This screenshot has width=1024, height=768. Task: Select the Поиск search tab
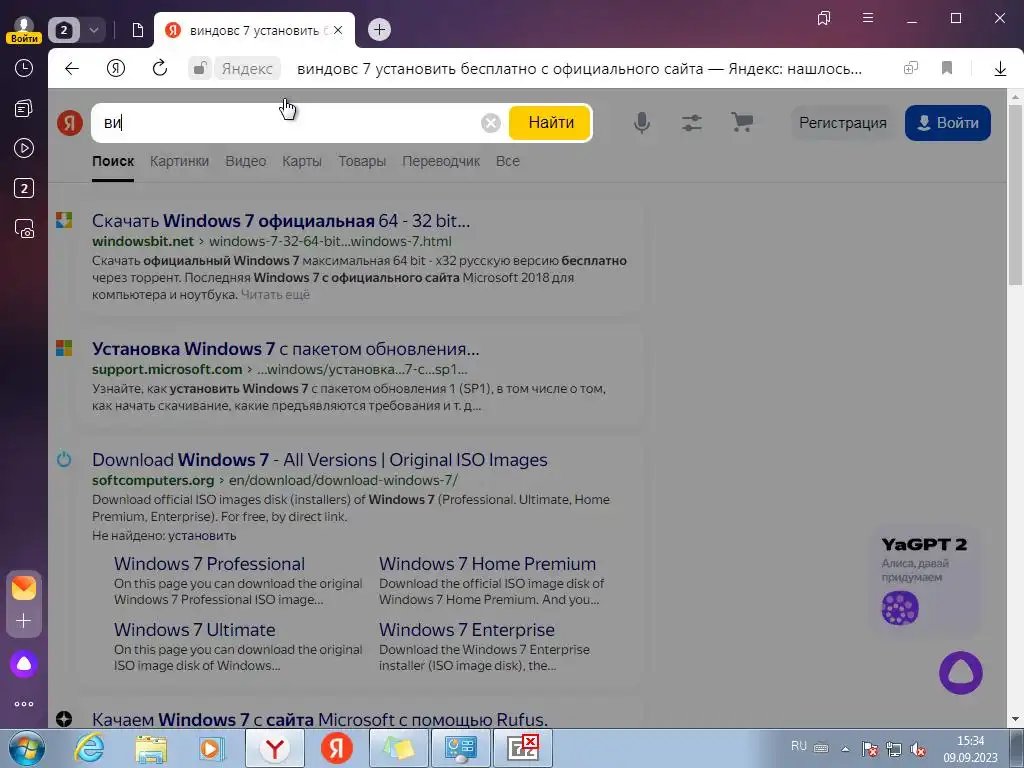point(113,161)
